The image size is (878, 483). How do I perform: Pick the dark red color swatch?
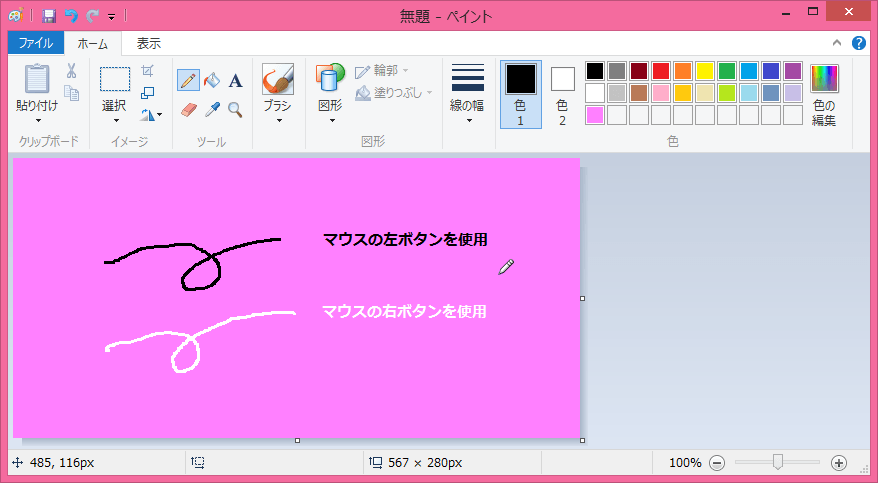[x=639, y=71]
